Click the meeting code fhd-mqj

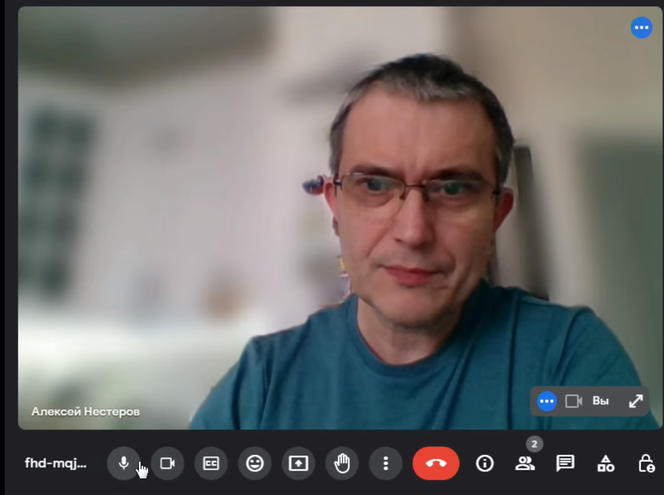56,463
